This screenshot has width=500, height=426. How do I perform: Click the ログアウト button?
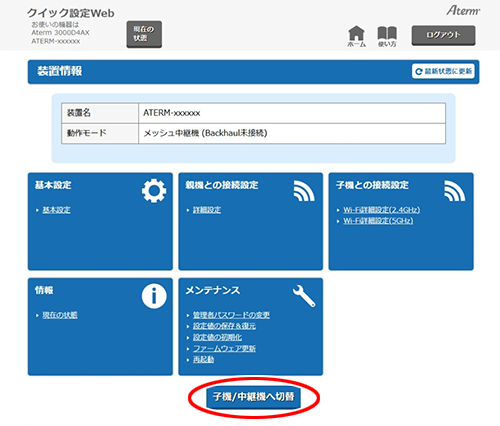click(x=443, y=35)
